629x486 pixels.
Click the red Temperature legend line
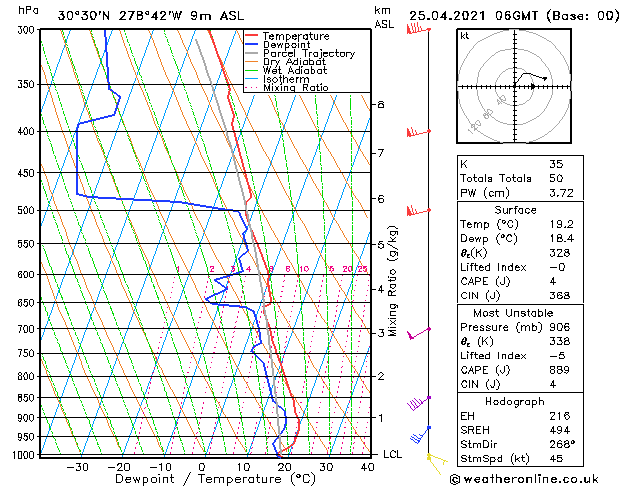coord(251,36)
